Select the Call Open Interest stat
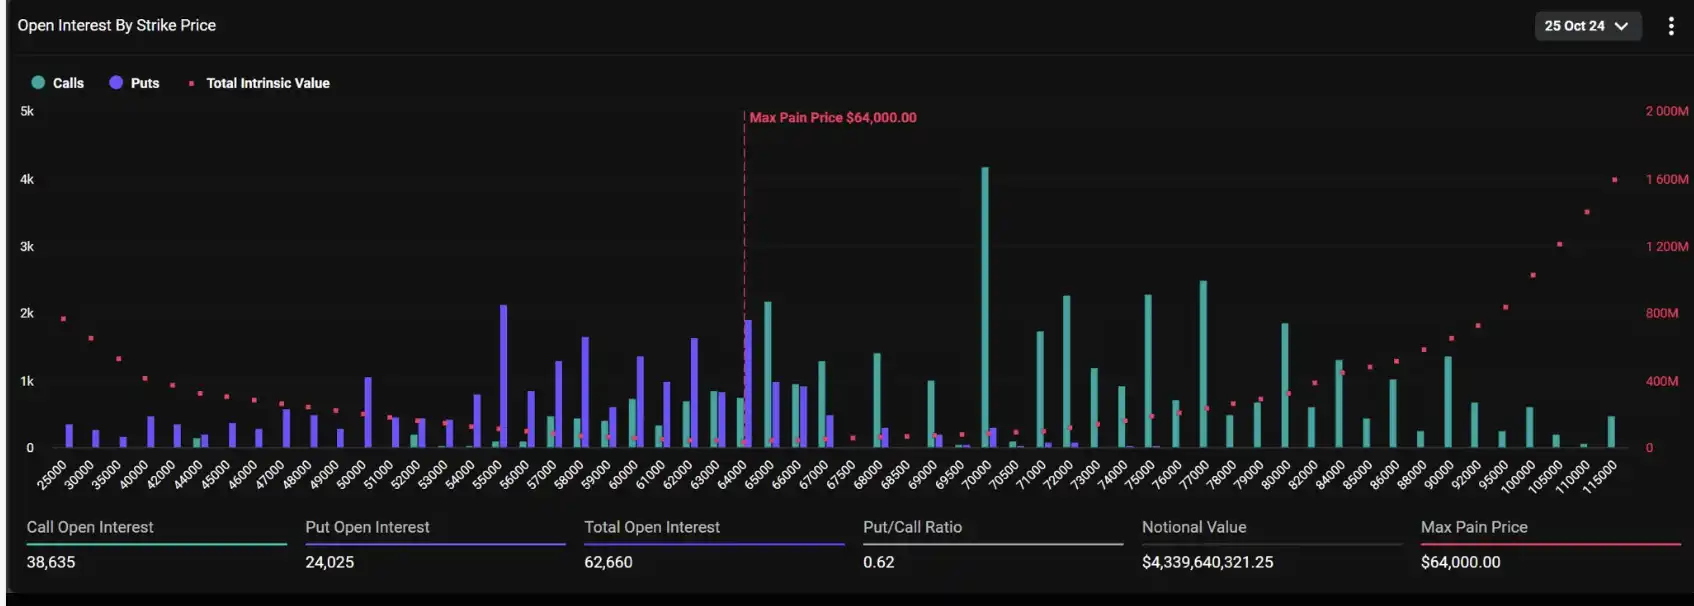 pos(90,527)
